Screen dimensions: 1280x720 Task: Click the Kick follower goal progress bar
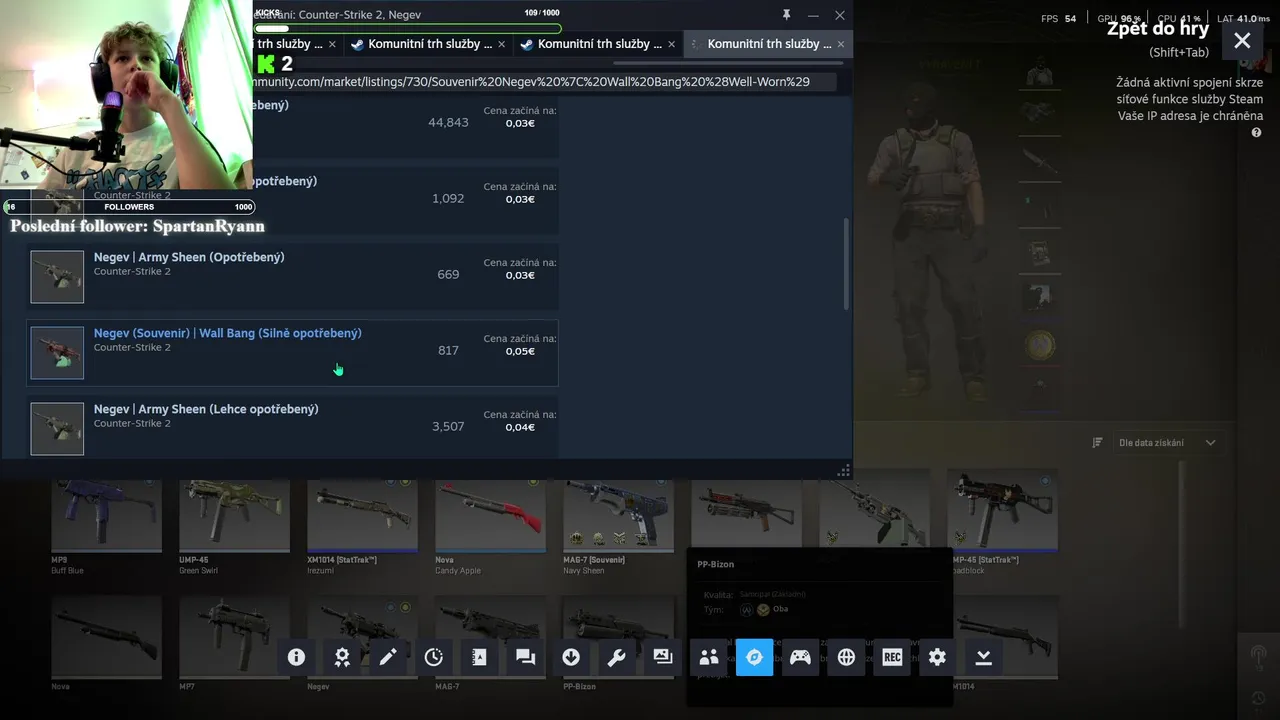[130, 207]
